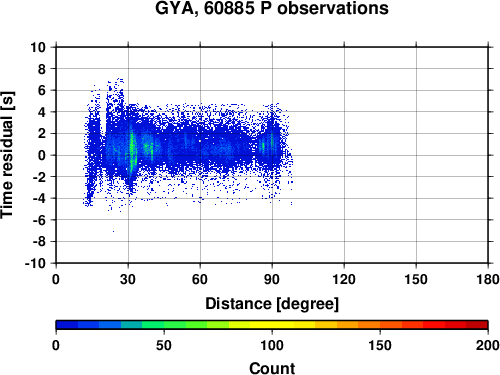Click the 'Time residual [s]' y-axis label
This screenshot has width=500, height=375.
tap(7, 155)
